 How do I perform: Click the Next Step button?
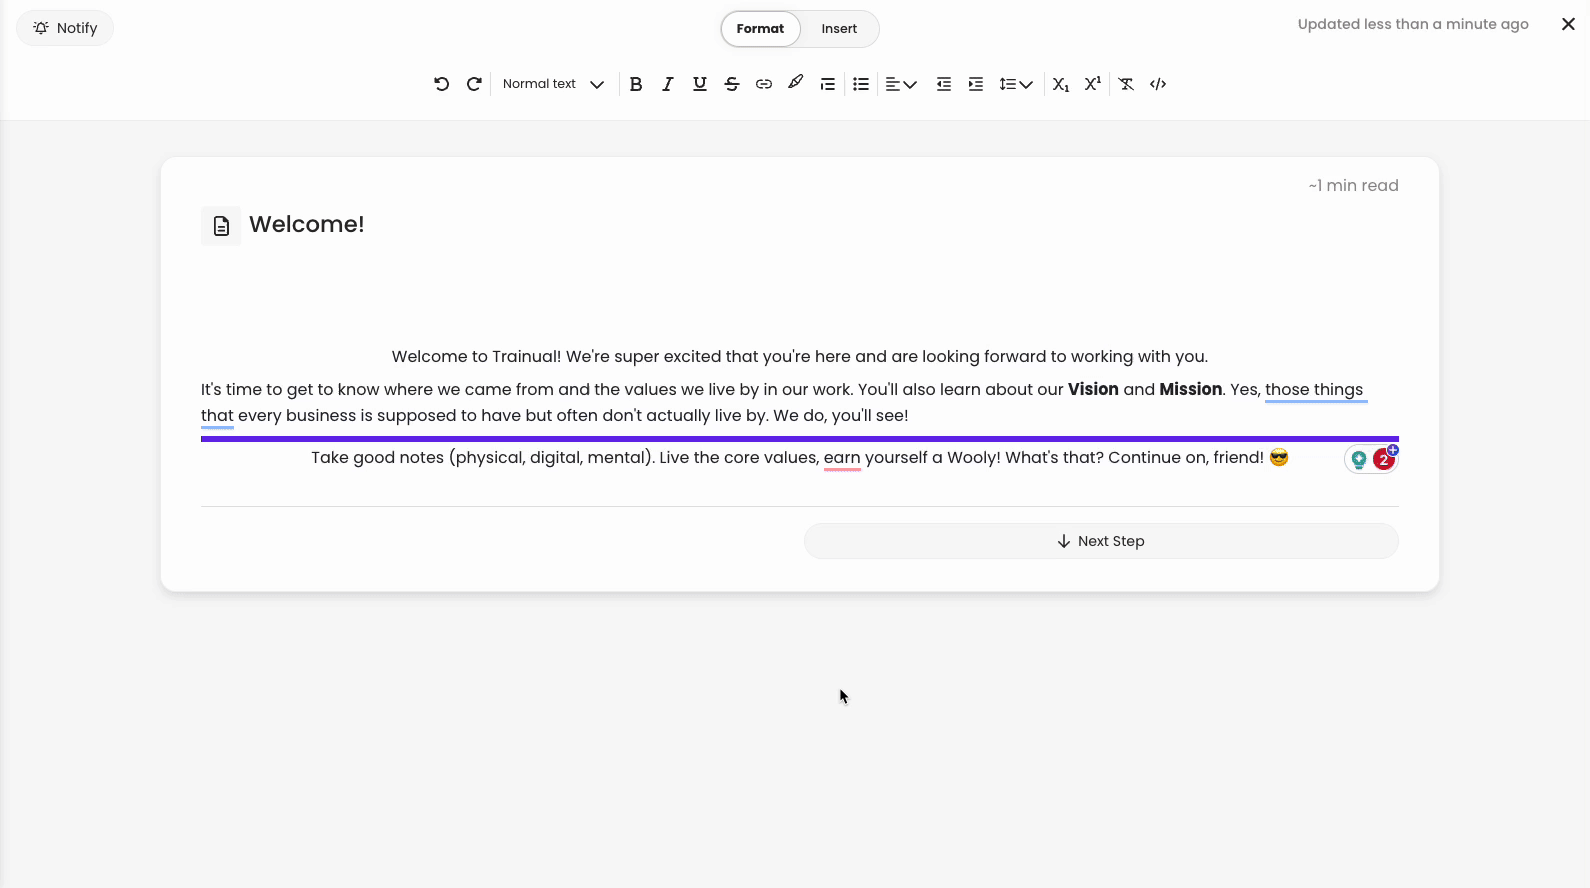pyautogui.click(x=1101, y=541)
